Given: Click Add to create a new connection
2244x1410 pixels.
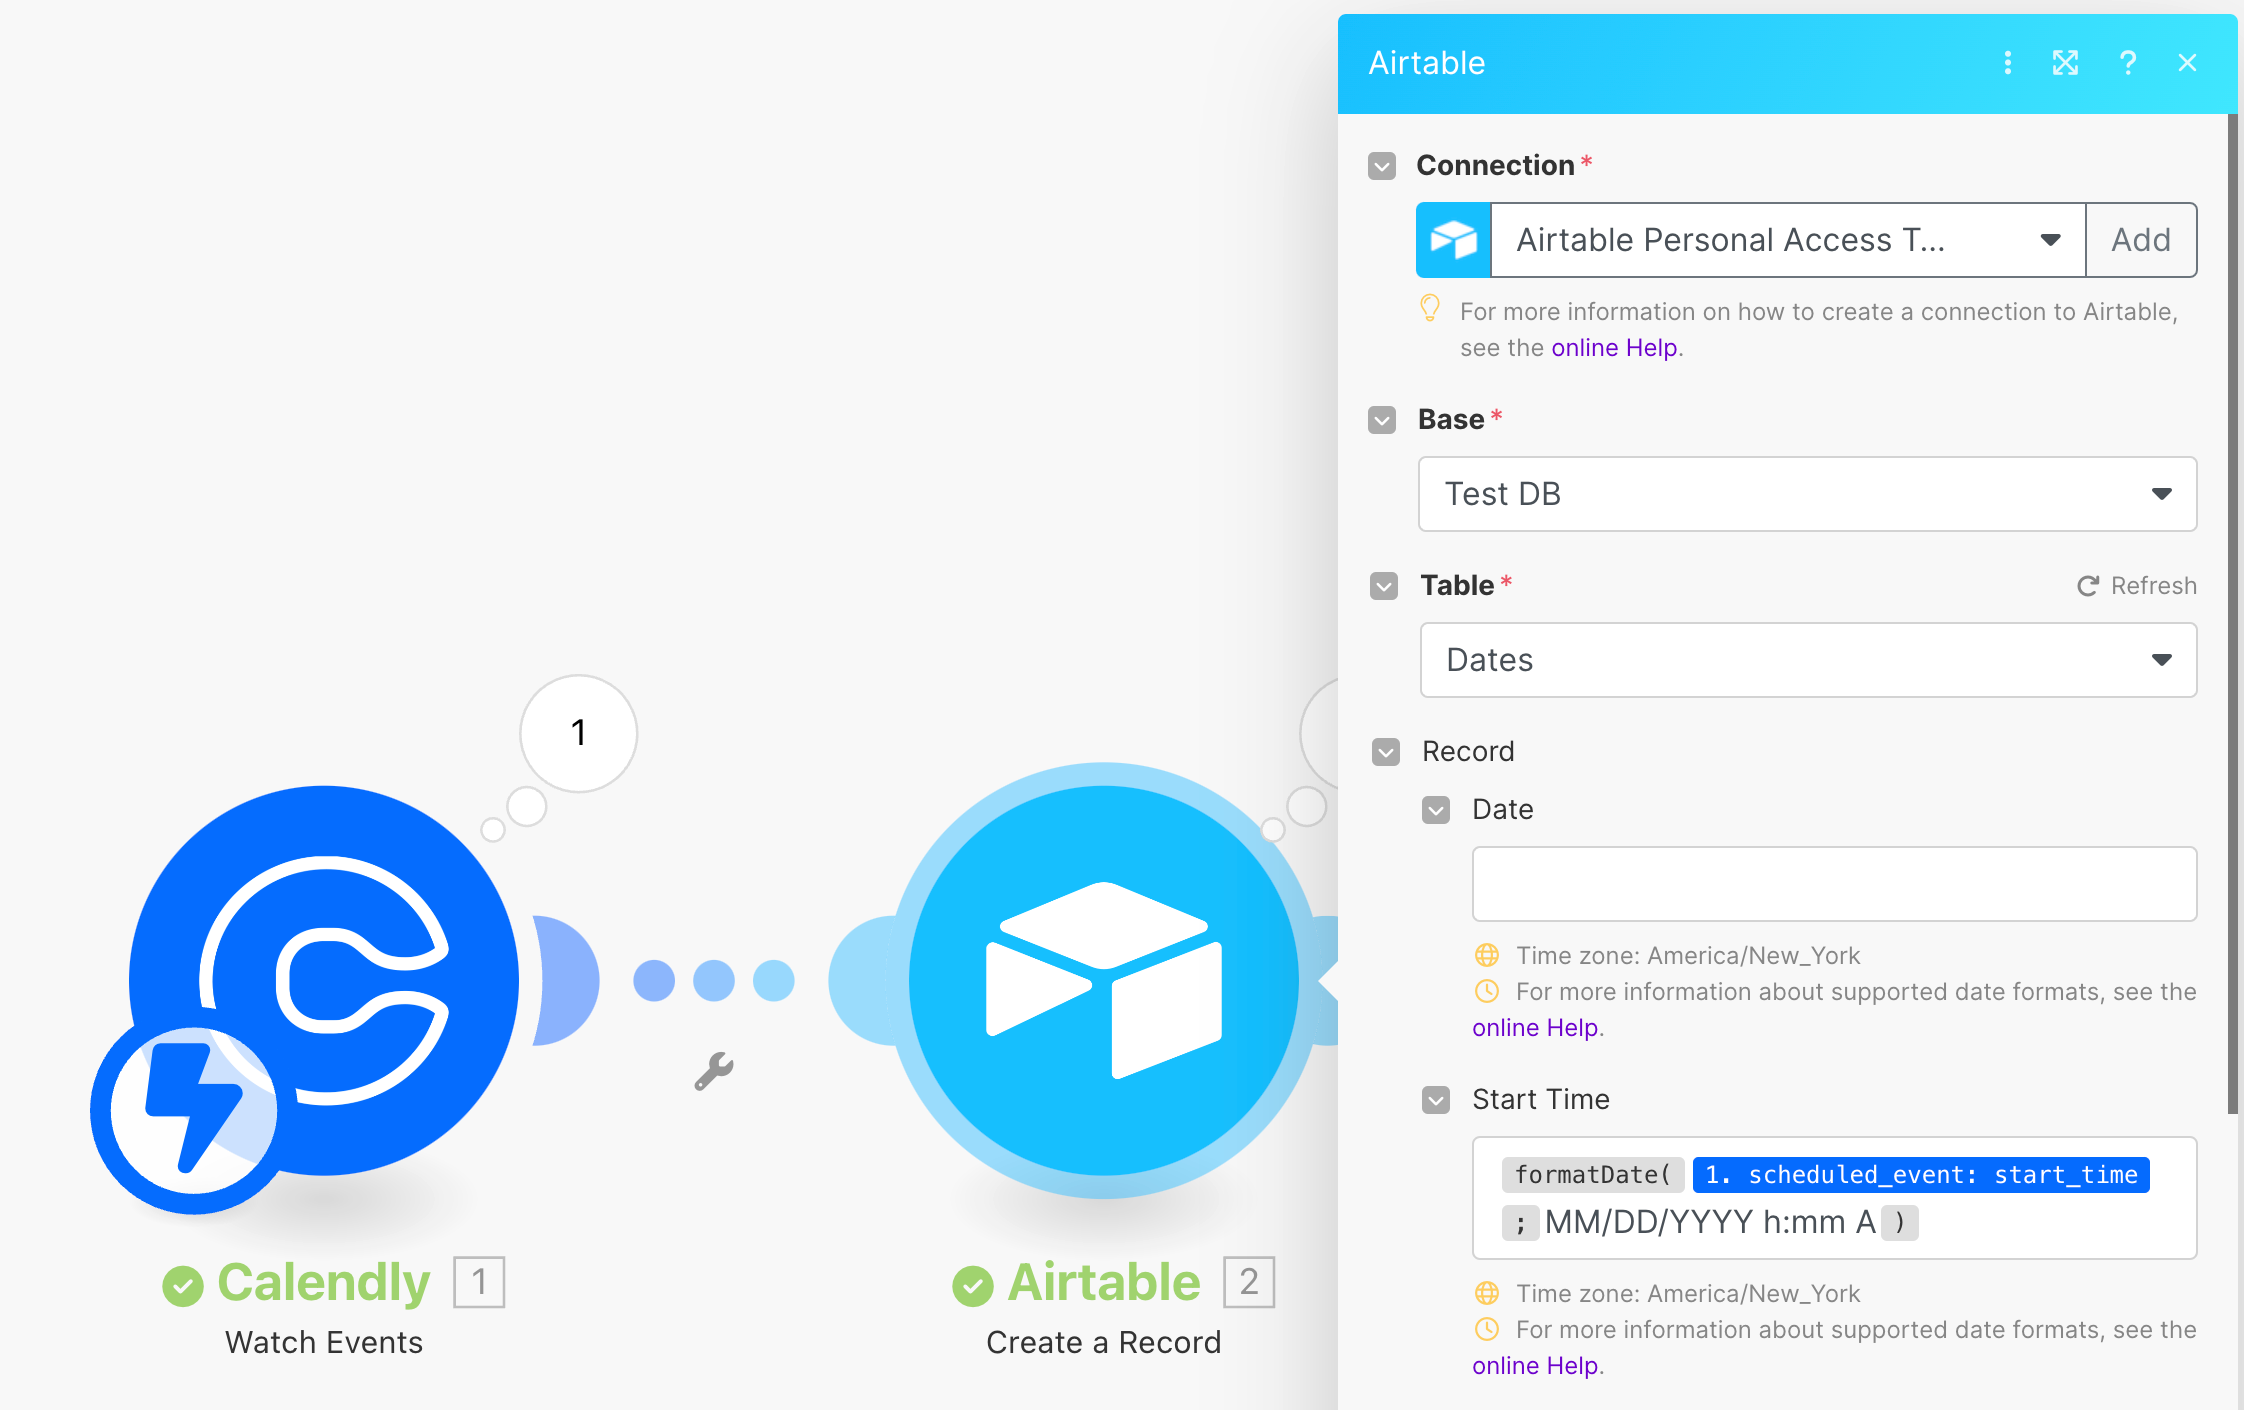Looking at the screenshot, I should pyautogui.click(x=2141, y=240).
